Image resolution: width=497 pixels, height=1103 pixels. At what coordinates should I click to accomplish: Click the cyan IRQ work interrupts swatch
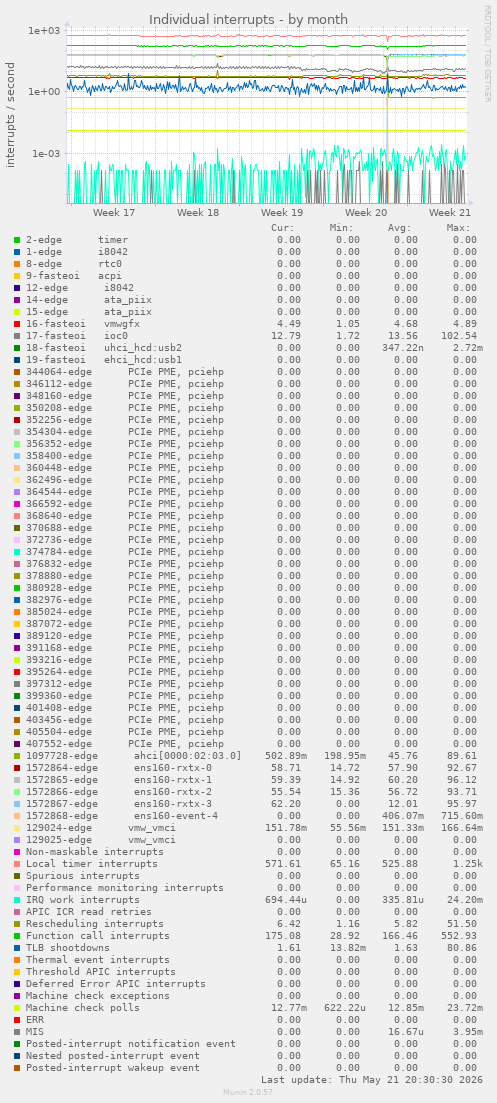(x=16, y=900)
